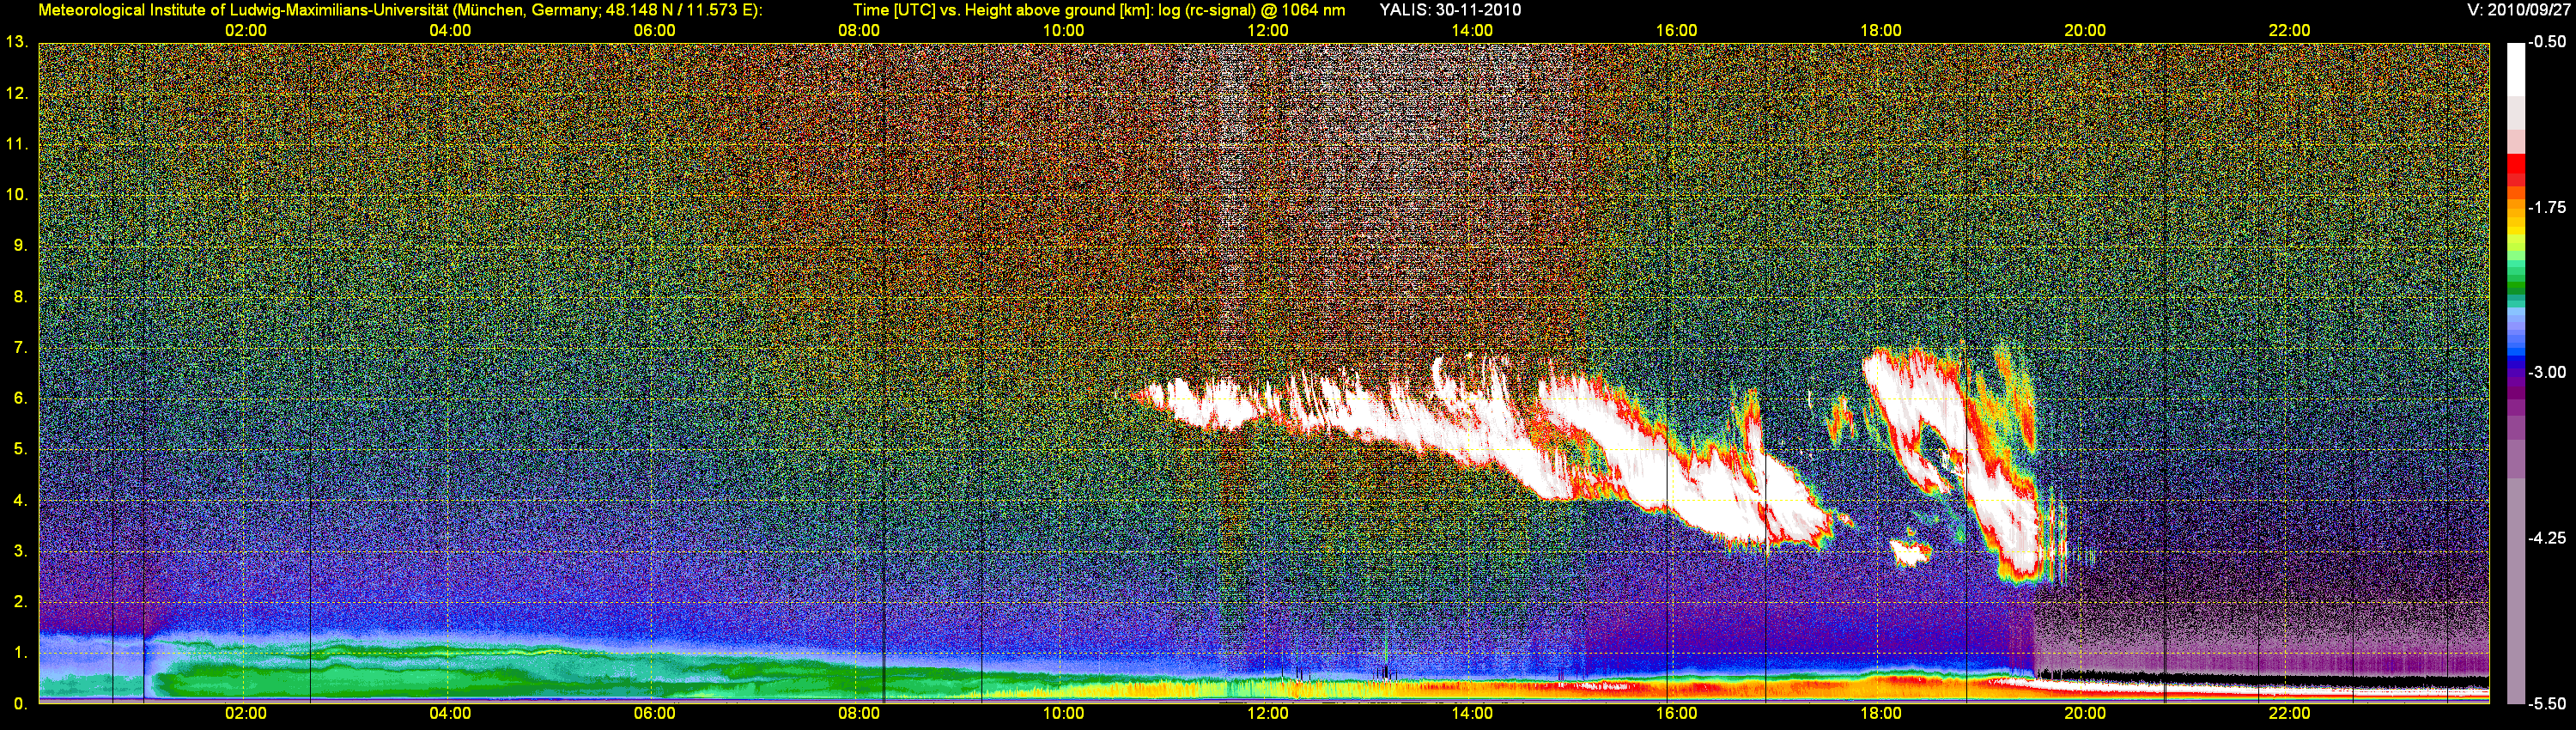Click the 22:00 label on the bottom time axis
The image size is (2576, 730).
pyautogui.click(x=2289, y=714)
